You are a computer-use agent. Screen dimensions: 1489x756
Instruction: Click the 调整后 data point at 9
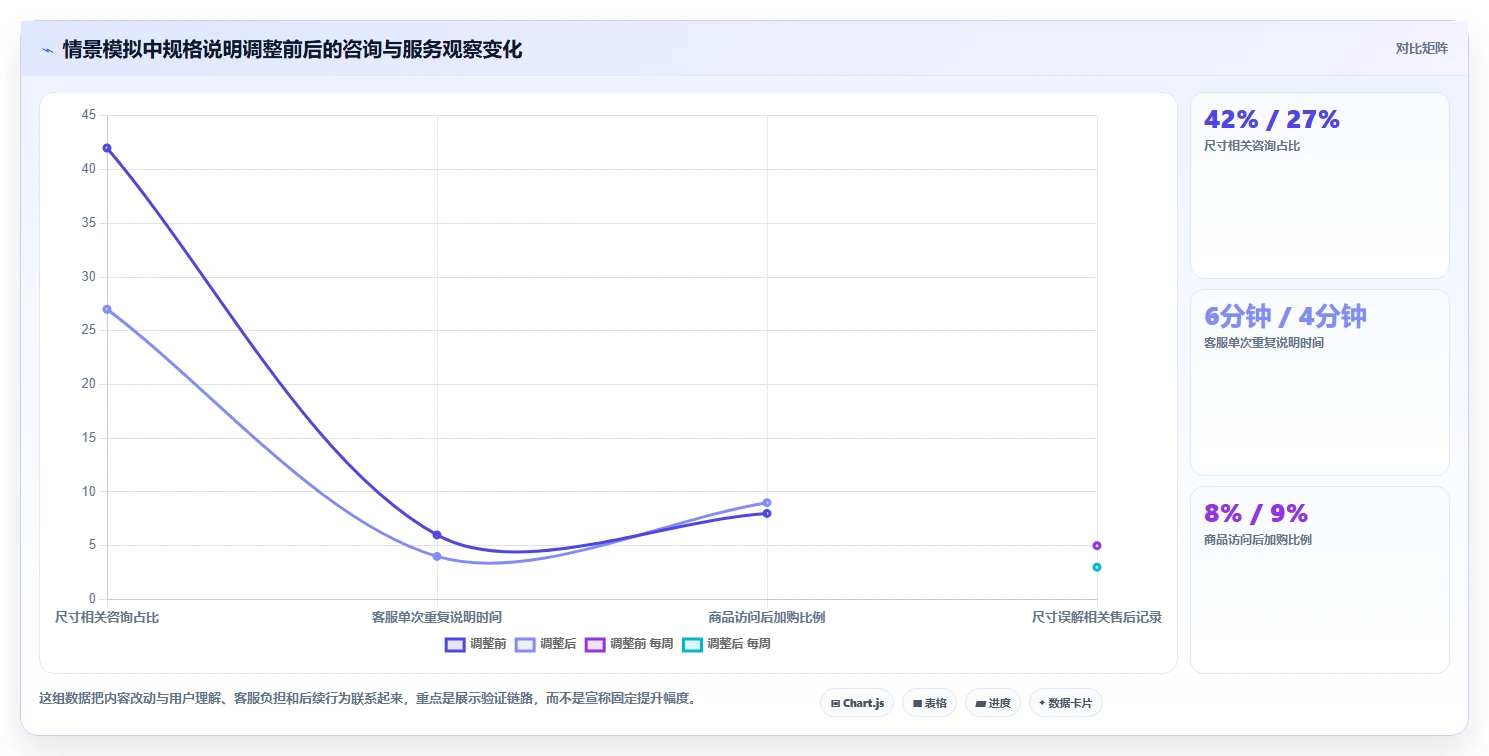pyautogui.click(x=767, y=502)
